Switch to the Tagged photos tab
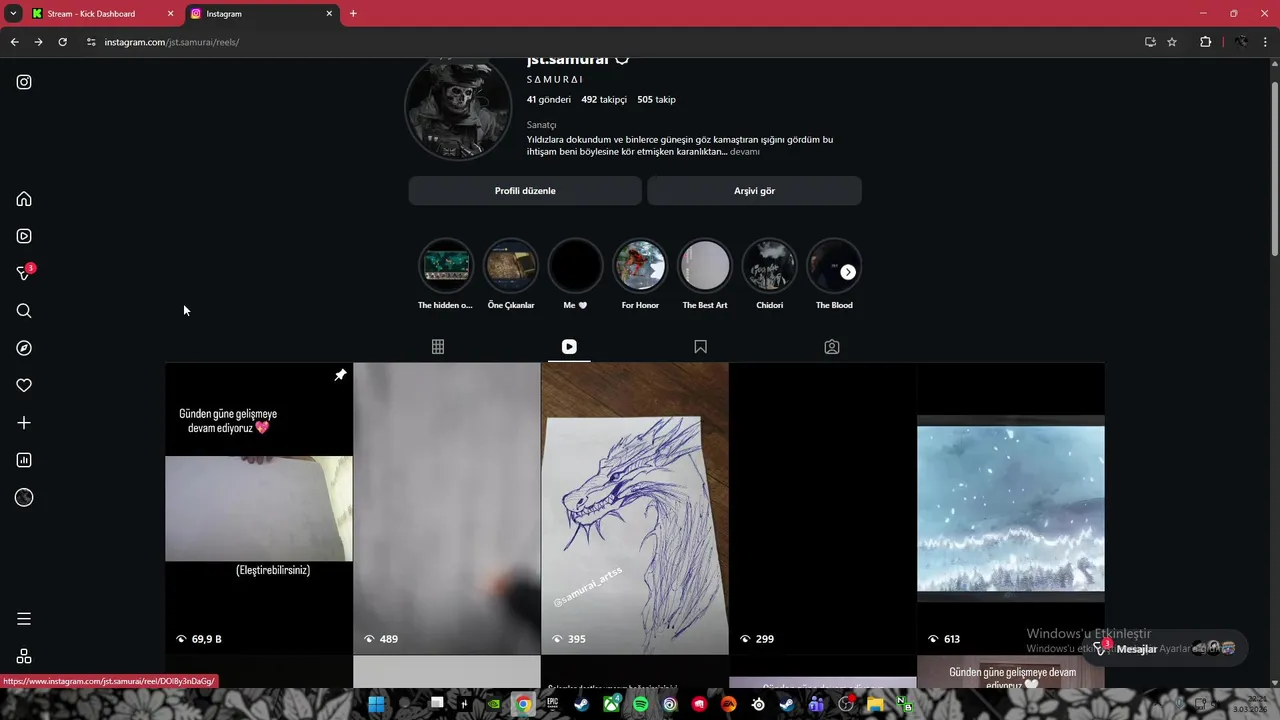The height and width of the screenshot is (720, 1280). tap(832, 347)
